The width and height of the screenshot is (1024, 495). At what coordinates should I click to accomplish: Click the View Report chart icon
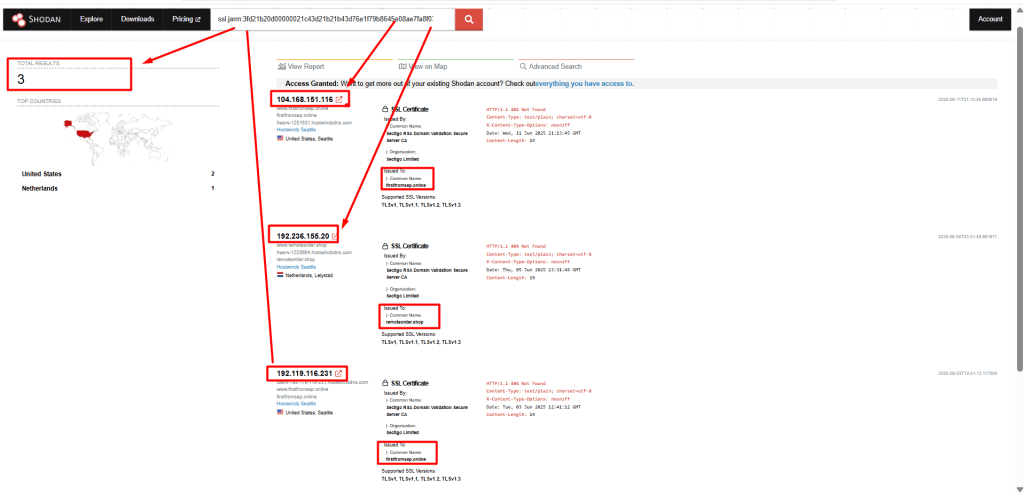coord(281,67)
